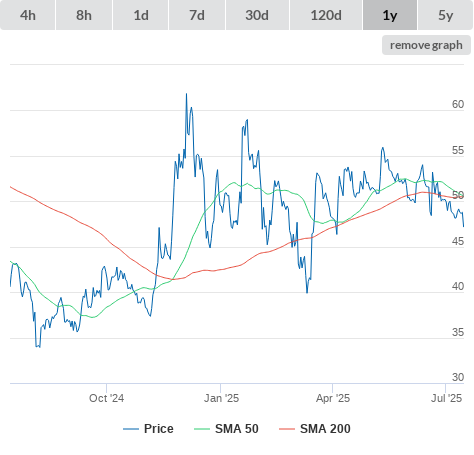
Task: Click the blue Price legend line swatch
Action: [131, 429]
